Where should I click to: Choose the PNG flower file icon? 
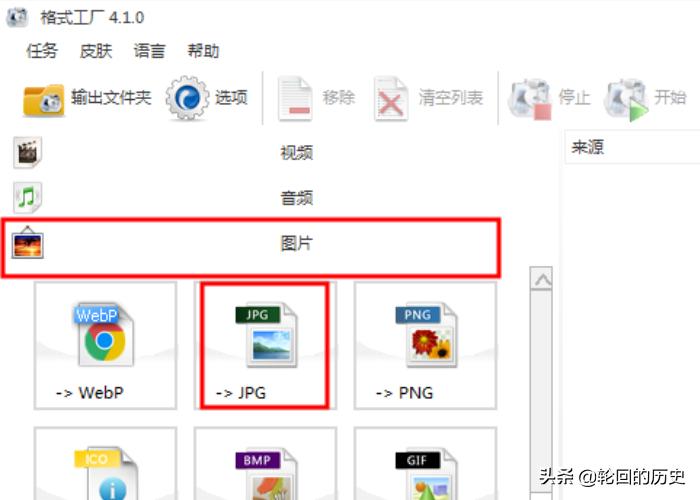pyautogui.click(x=426, y=335)
